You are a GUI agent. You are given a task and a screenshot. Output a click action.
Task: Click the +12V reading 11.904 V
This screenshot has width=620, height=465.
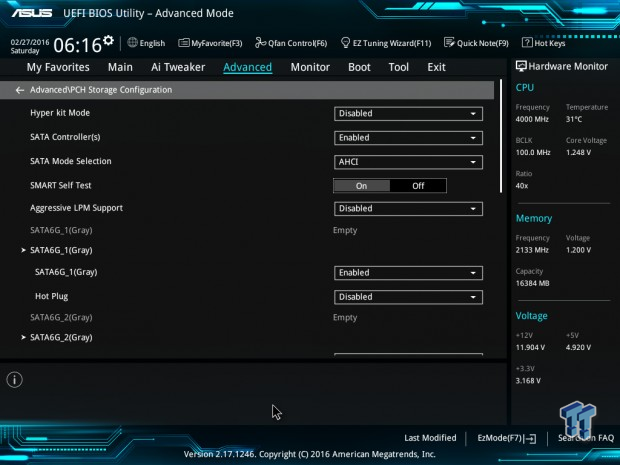coord(530,348)
